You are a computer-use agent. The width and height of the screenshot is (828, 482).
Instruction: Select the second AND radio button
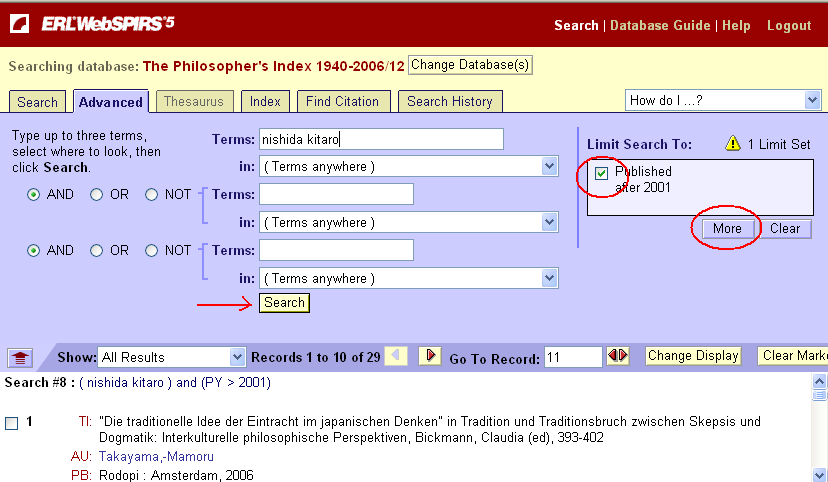33,250
